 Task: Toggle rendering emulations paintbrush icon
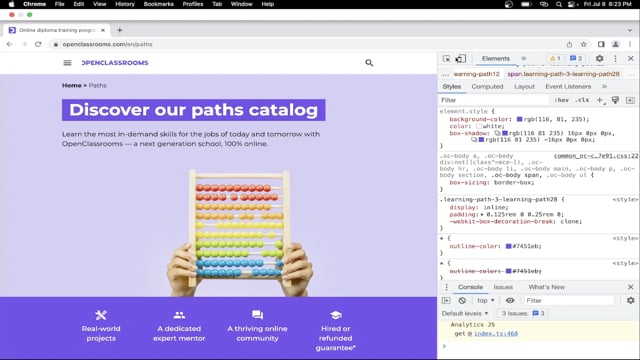click(x=615, y=100)
